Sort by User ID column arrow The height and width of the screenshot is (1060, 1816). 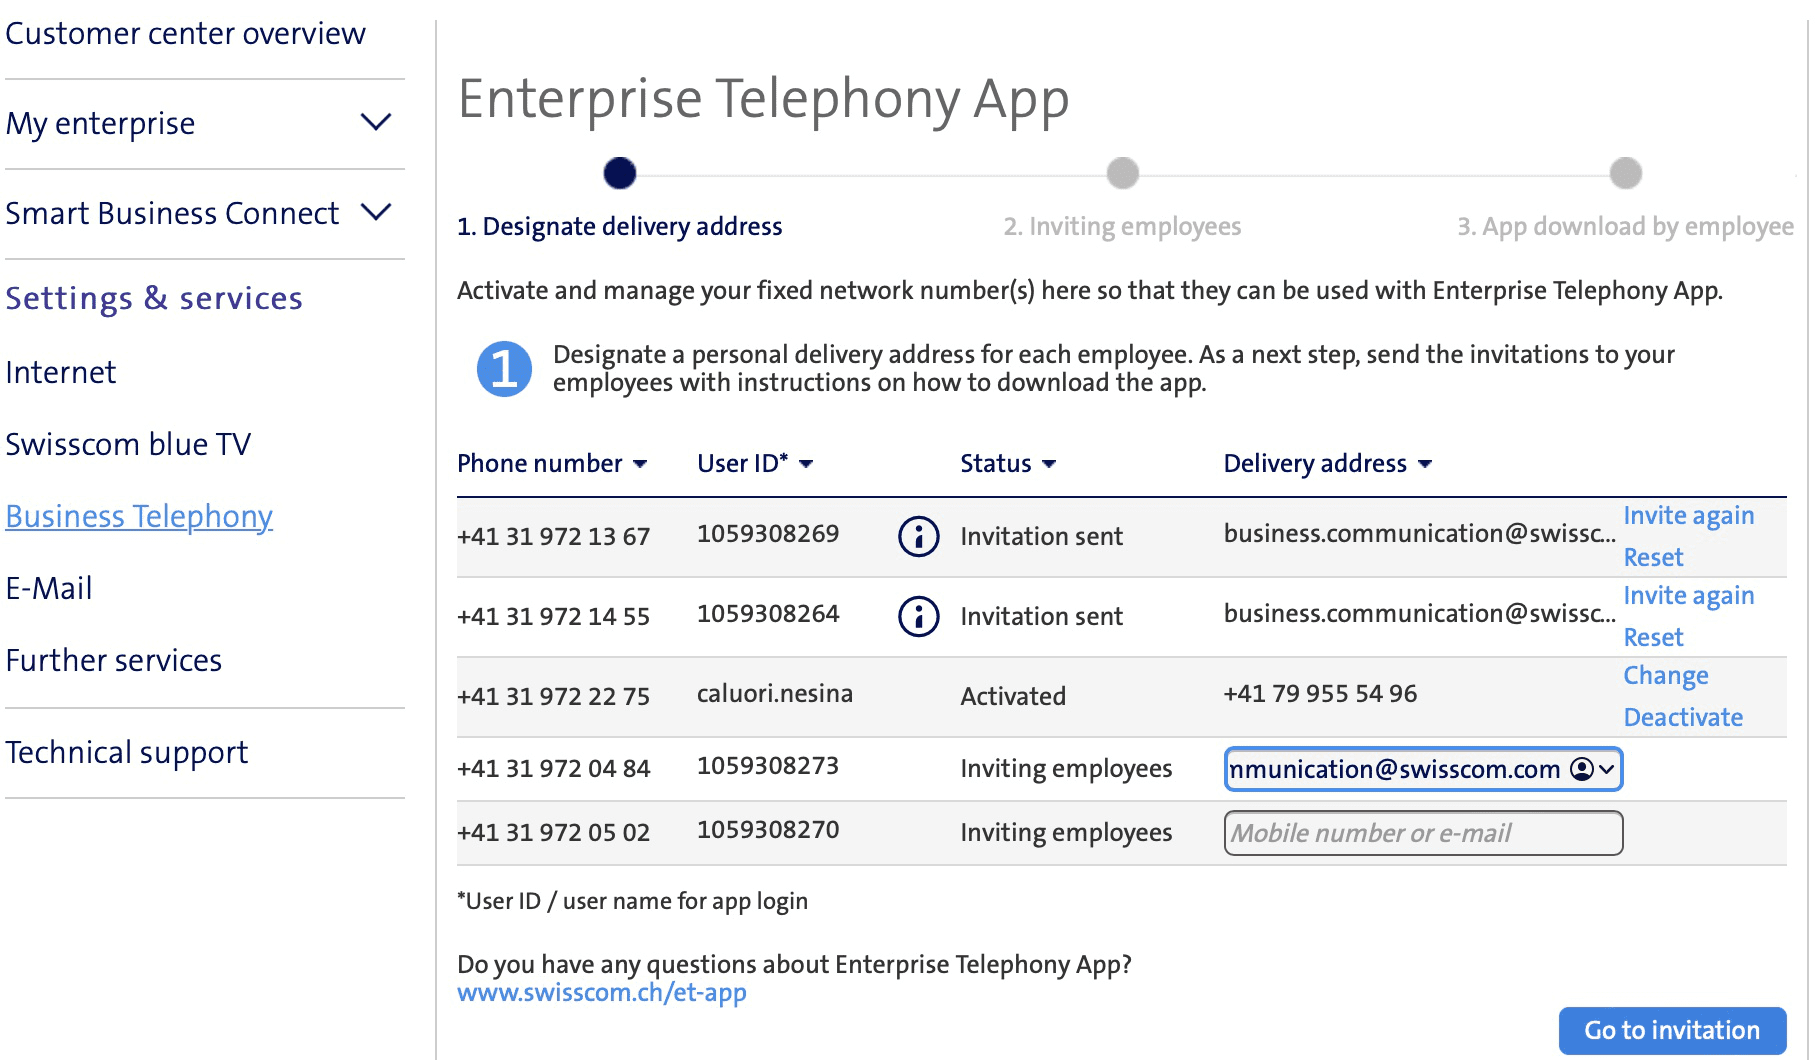click(806, 464)
